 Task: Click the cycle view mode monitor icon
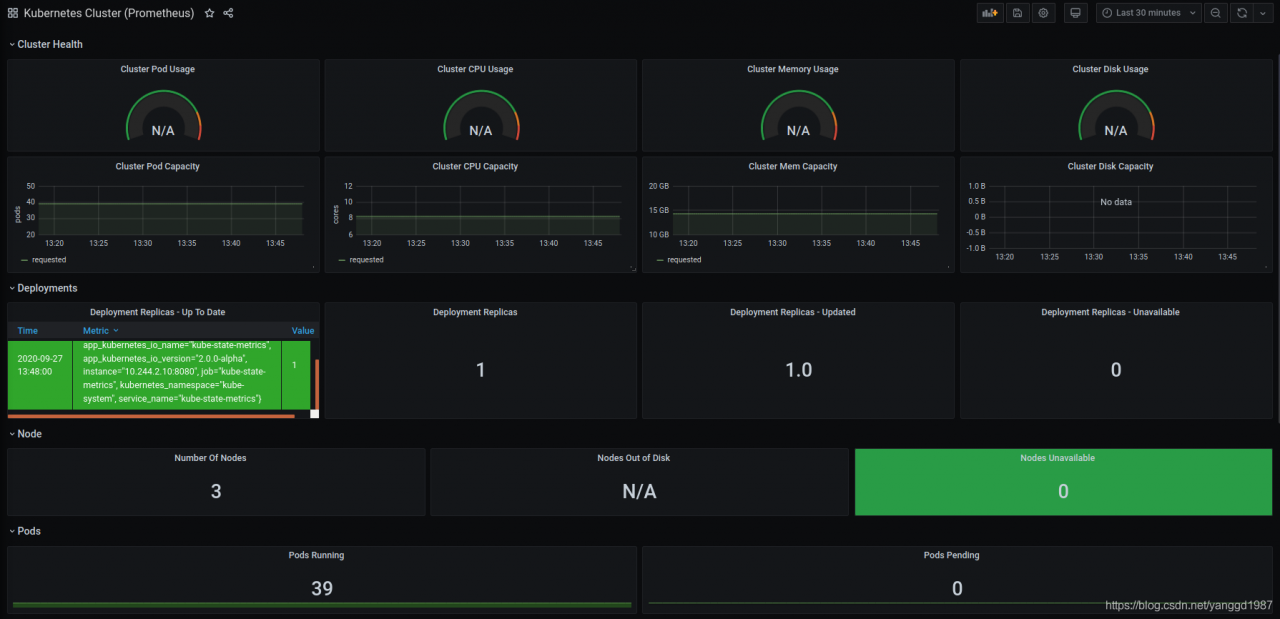tap(1075, 13)
